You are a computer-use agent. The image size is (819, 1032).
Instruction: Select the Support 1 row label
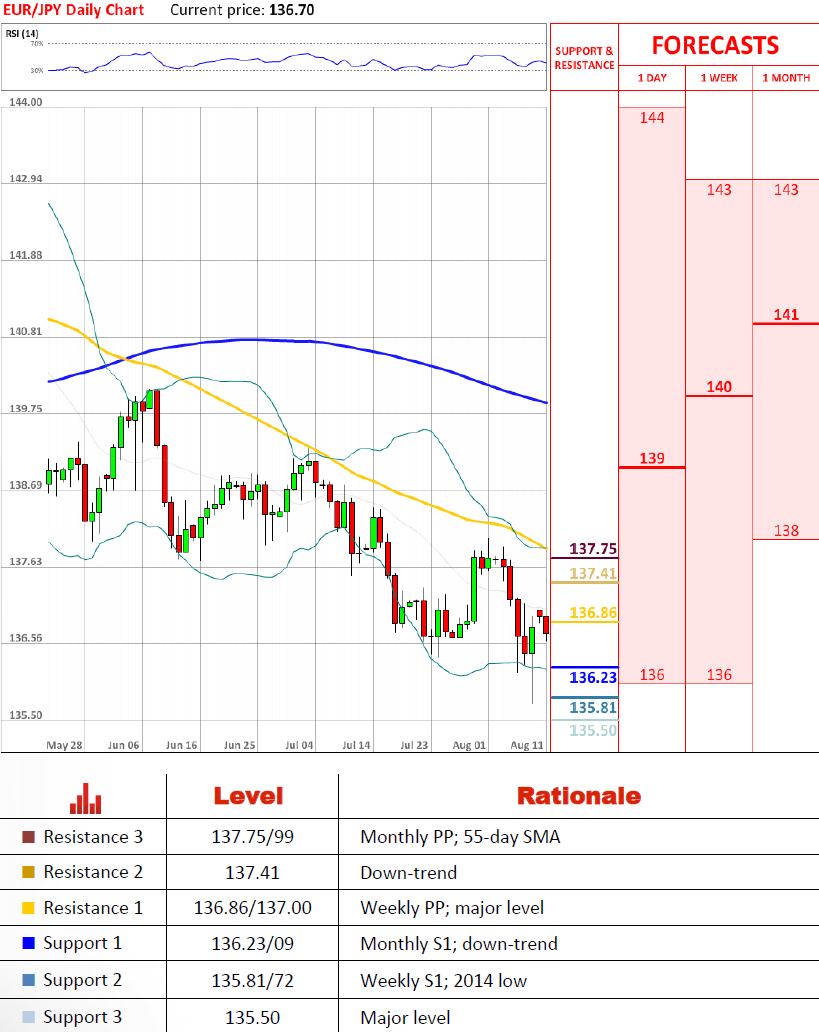82,943
